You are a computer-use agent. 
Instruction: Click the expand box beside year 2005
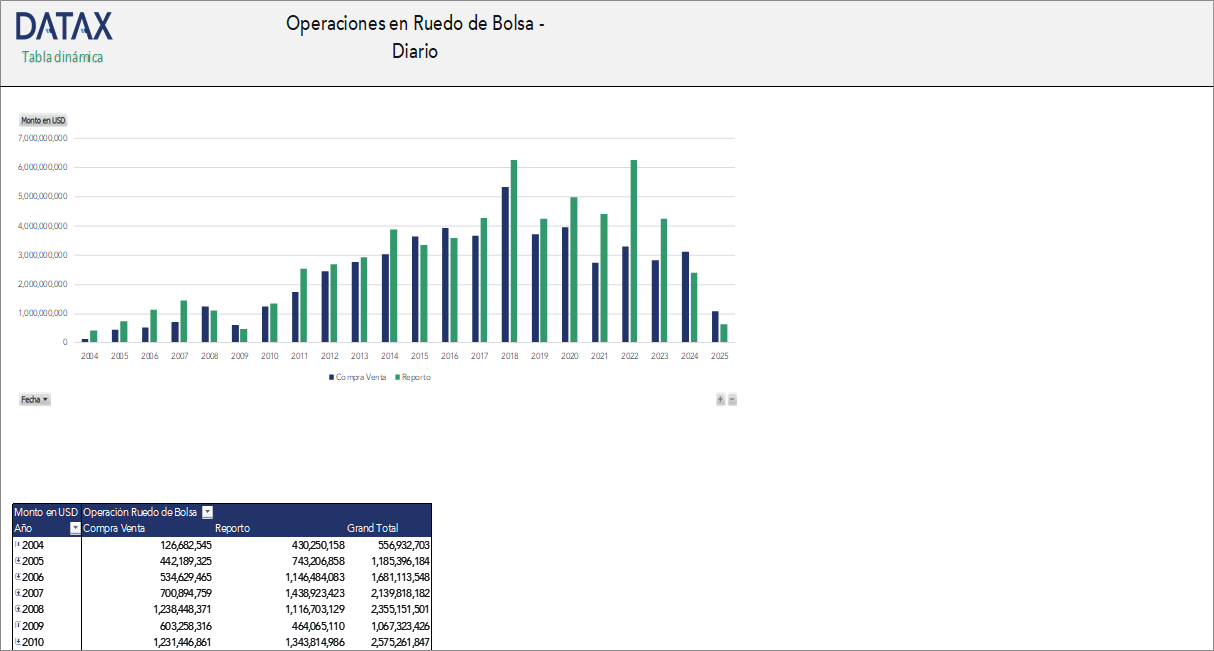18,561
